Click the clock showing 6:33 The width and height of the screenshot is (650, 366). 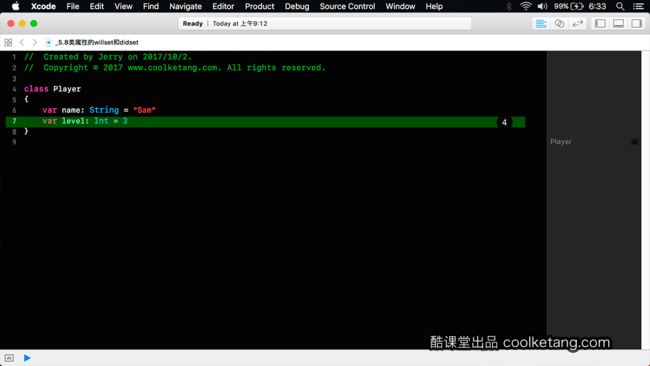pyautogui.click(x=597, y=6)
